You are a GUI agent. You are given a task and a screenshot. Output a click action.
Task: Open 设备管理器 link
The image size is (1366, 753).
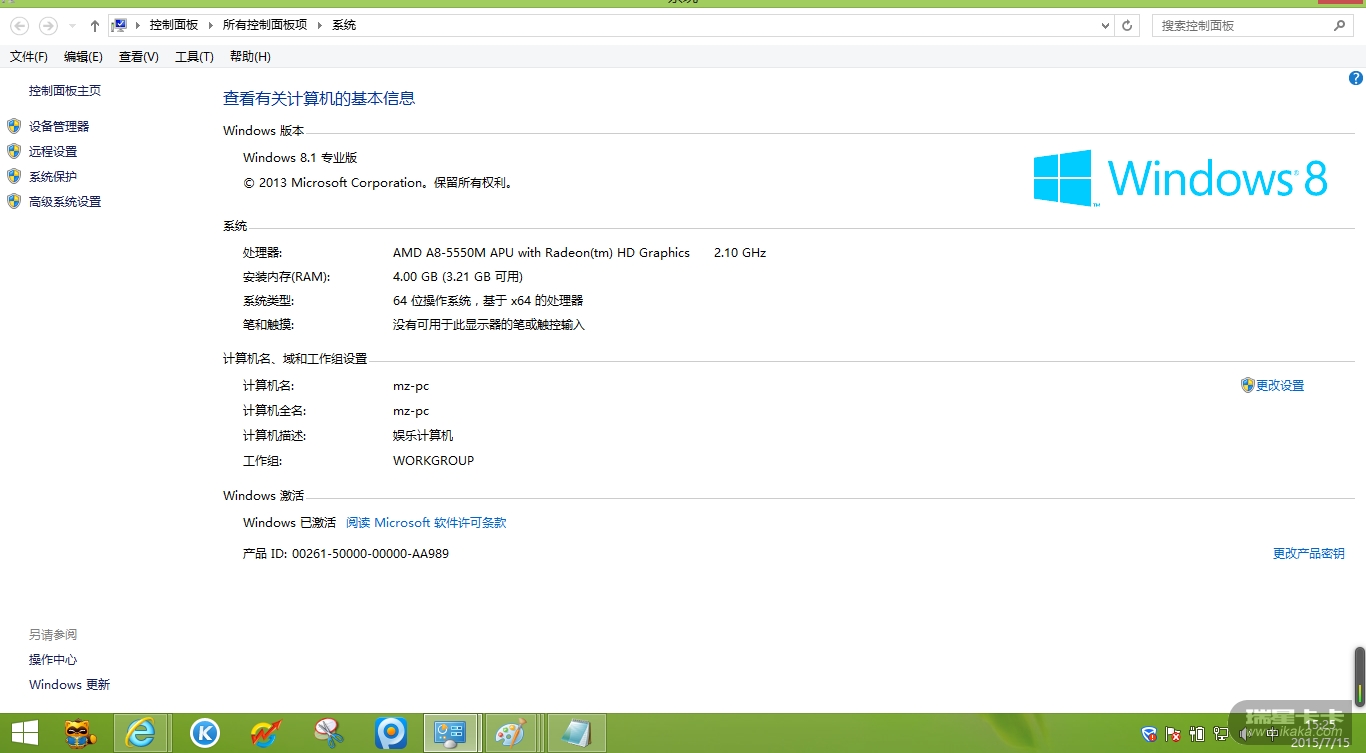tap(59, 127)
